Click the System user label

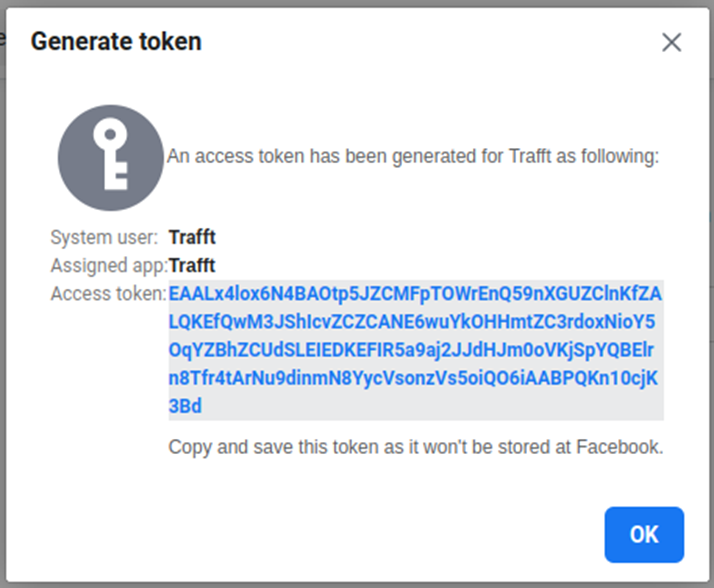[x=104, y=237]
